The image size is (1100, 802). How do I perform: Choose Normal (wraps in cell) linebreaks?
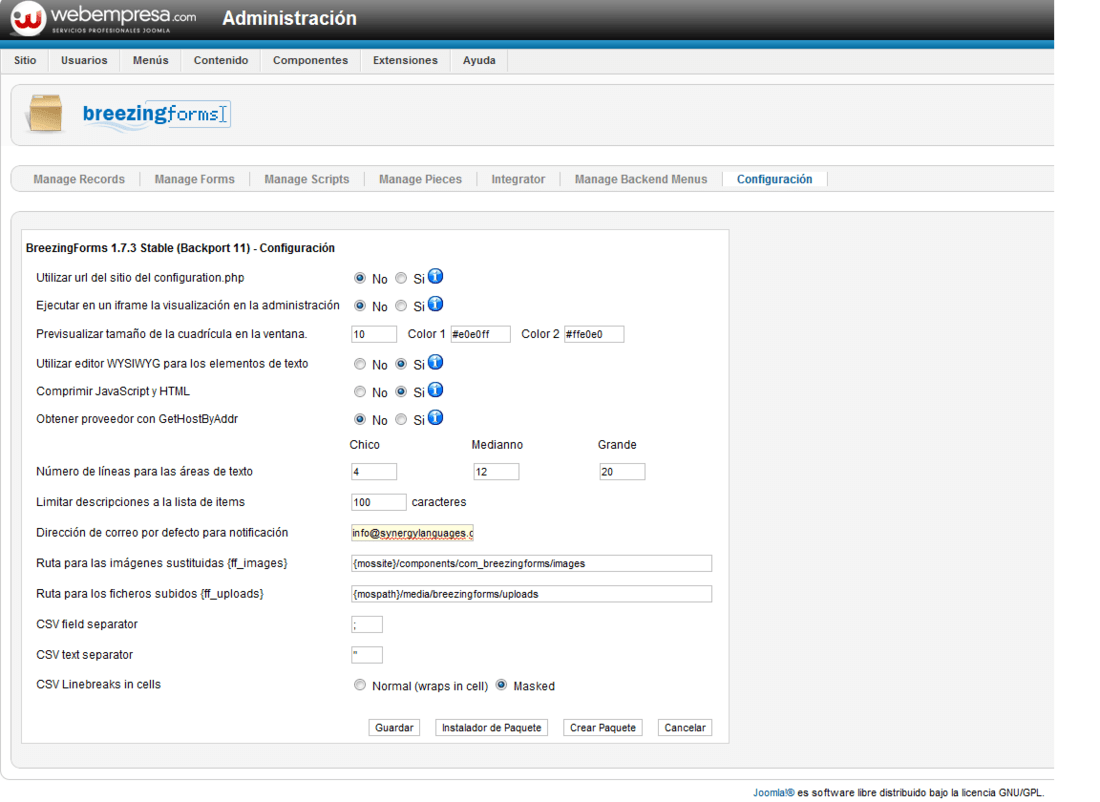tap(360, 685)
